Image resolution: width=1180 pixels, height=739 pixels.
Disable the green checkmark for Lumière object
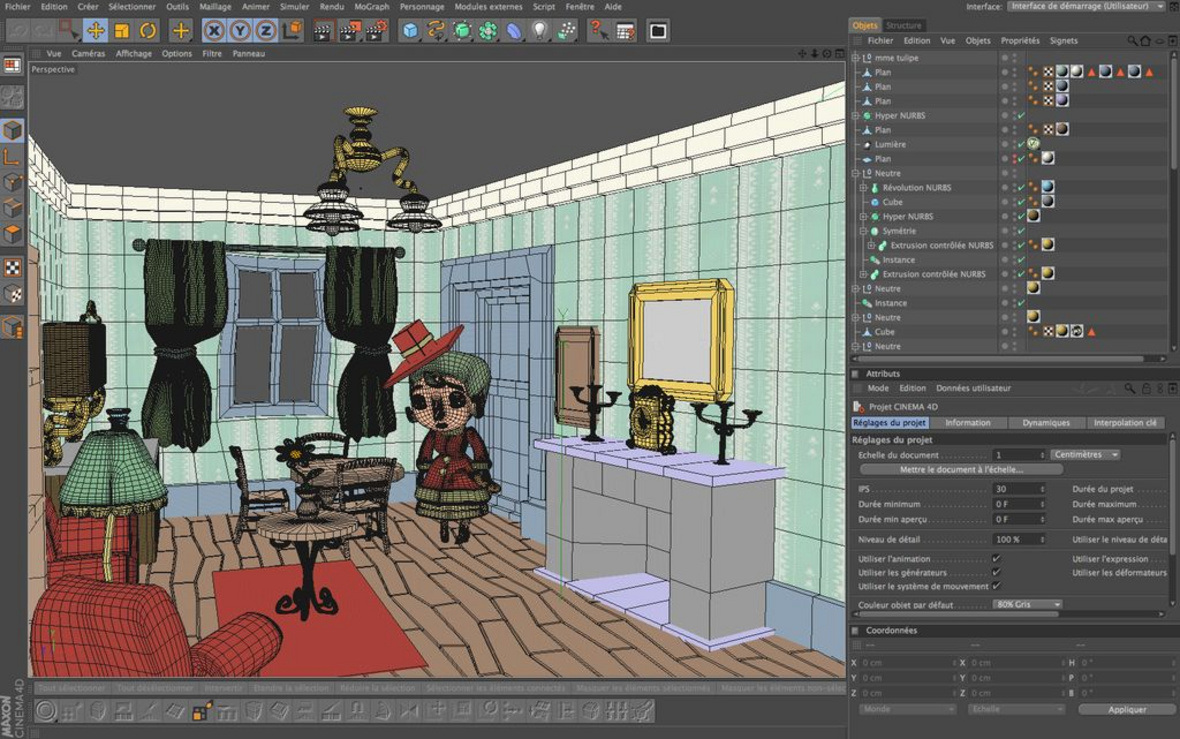(x=1020, y=145)
